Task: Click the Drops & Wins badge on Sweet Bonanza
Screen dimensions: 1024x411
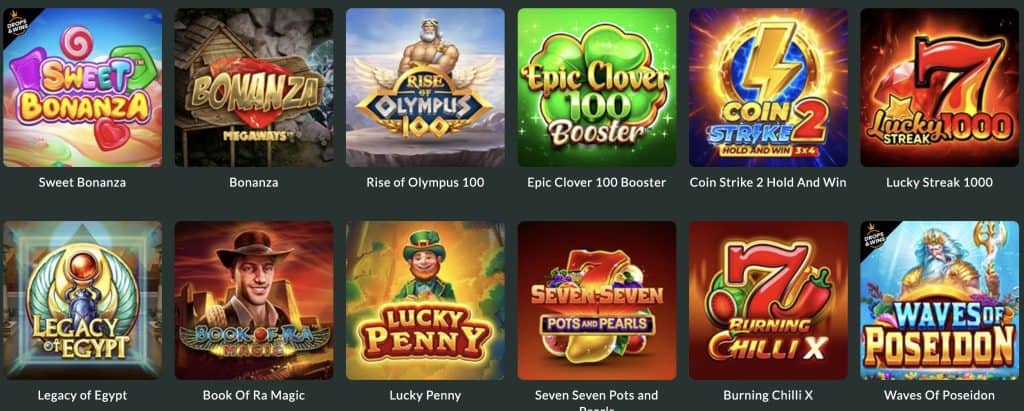Action: [14, 20]
